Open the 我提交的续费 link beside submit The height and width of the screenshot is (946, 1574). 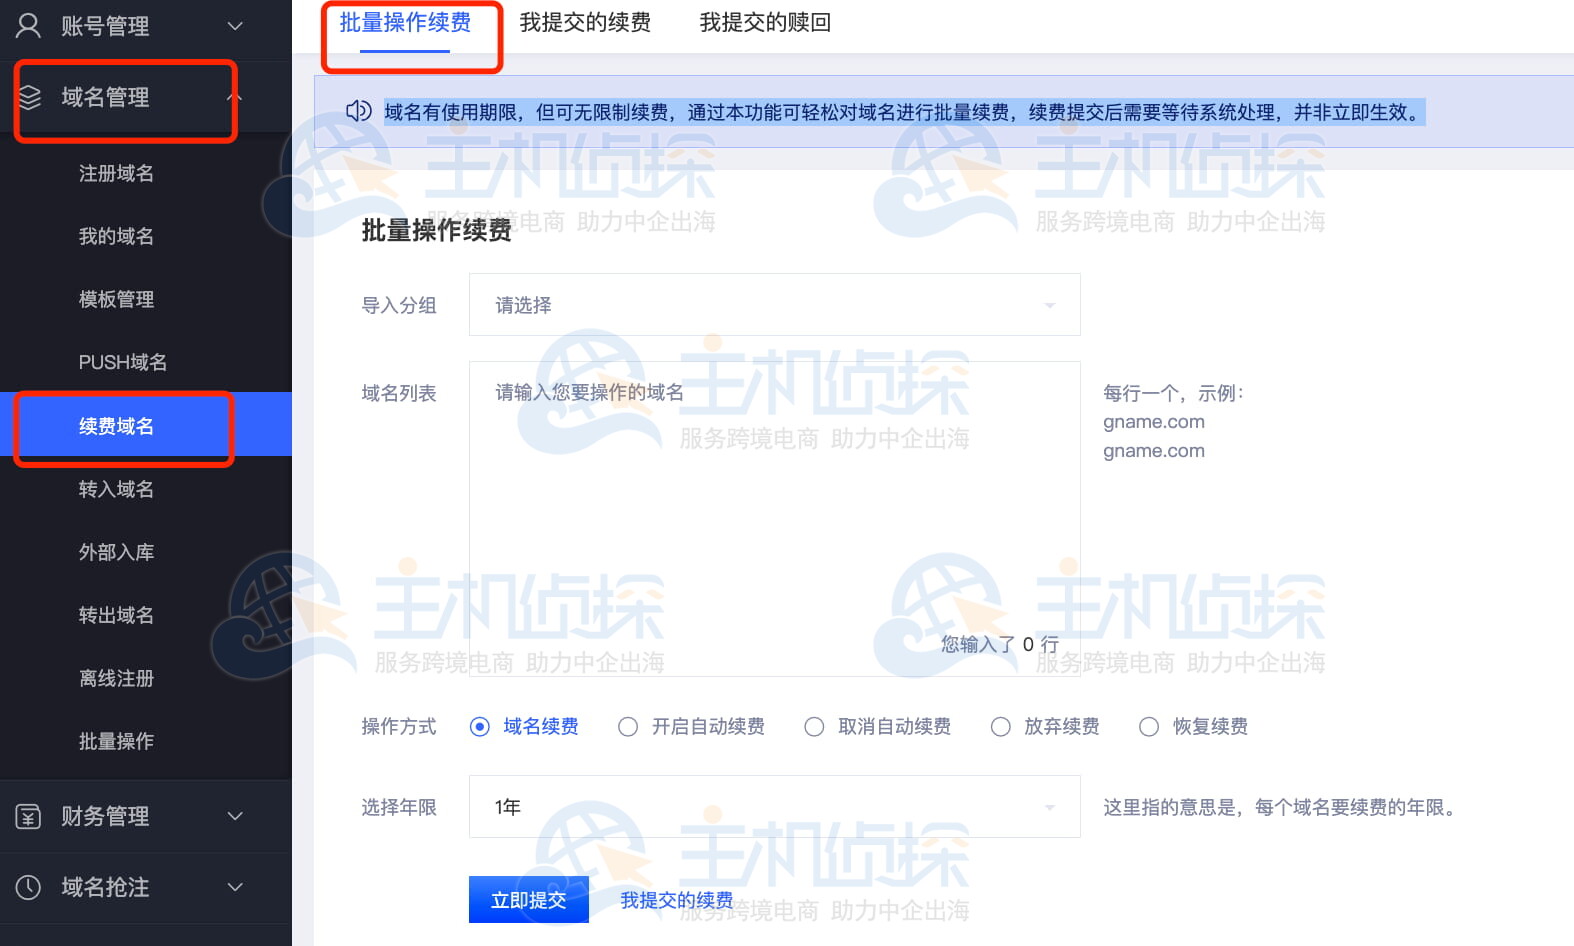point(676,900)
